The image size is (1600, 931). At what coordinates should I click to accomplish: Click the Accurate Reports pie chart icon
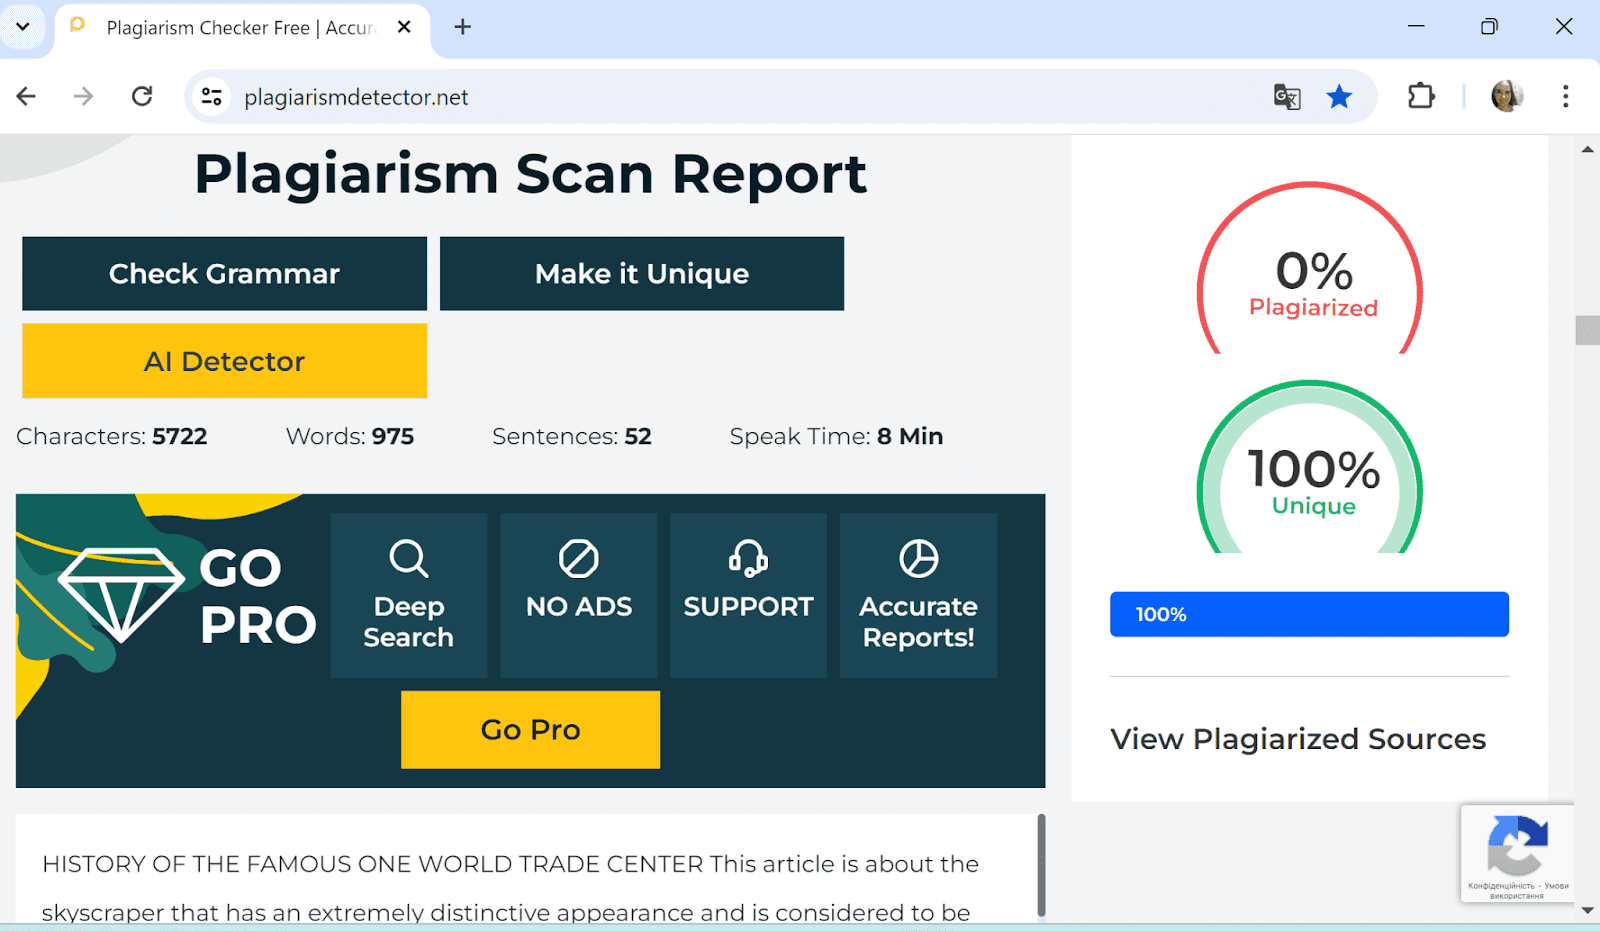pyautogui.click(x=918, y=558)
